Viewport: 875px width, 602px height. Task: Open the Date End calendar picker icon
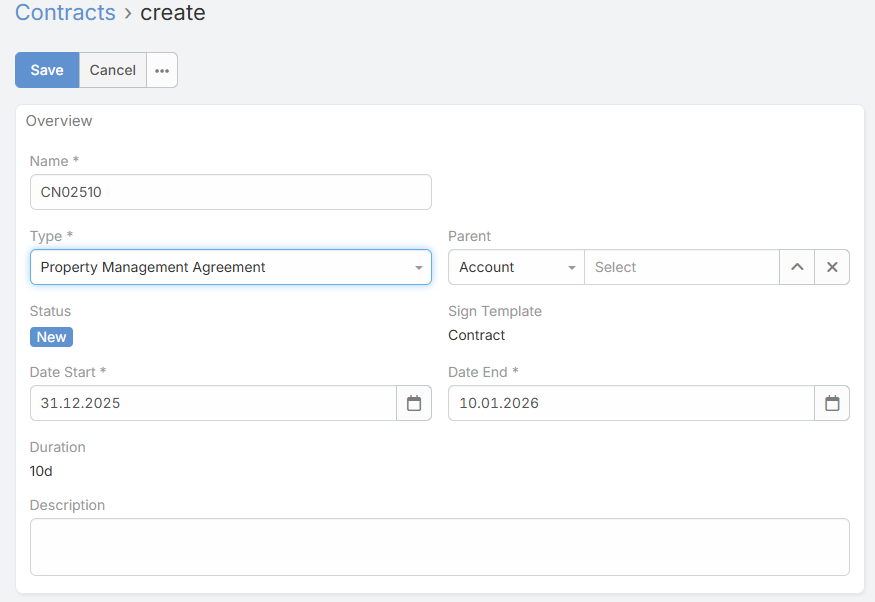coord(832,403)
